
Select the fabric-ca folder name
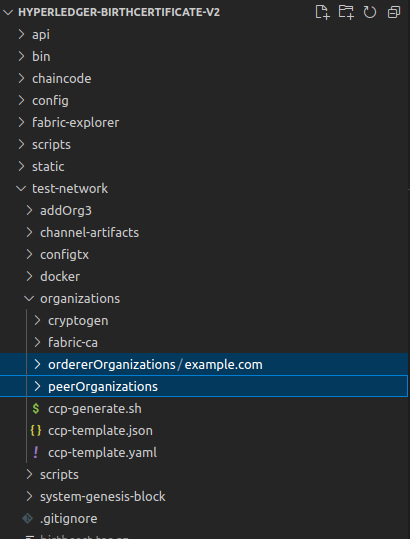(x=73, y=343)
